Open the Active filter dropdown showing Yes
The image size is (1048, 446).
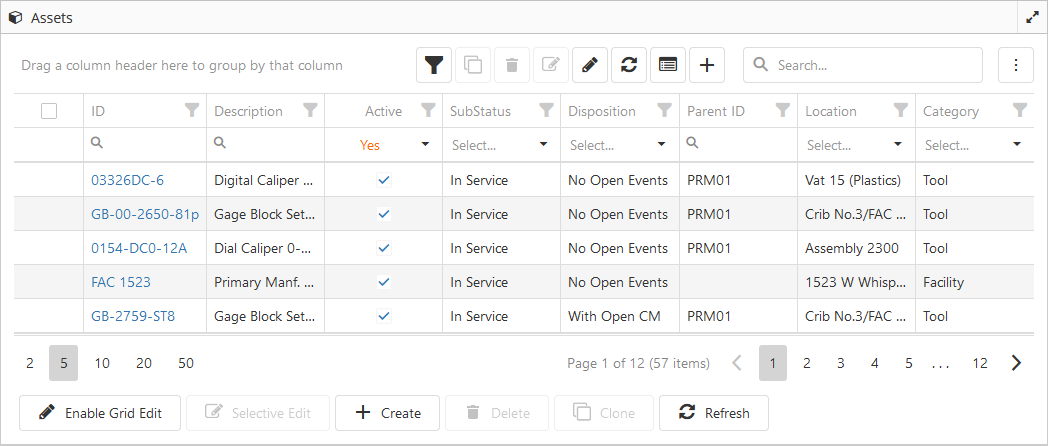pos(425,145)
